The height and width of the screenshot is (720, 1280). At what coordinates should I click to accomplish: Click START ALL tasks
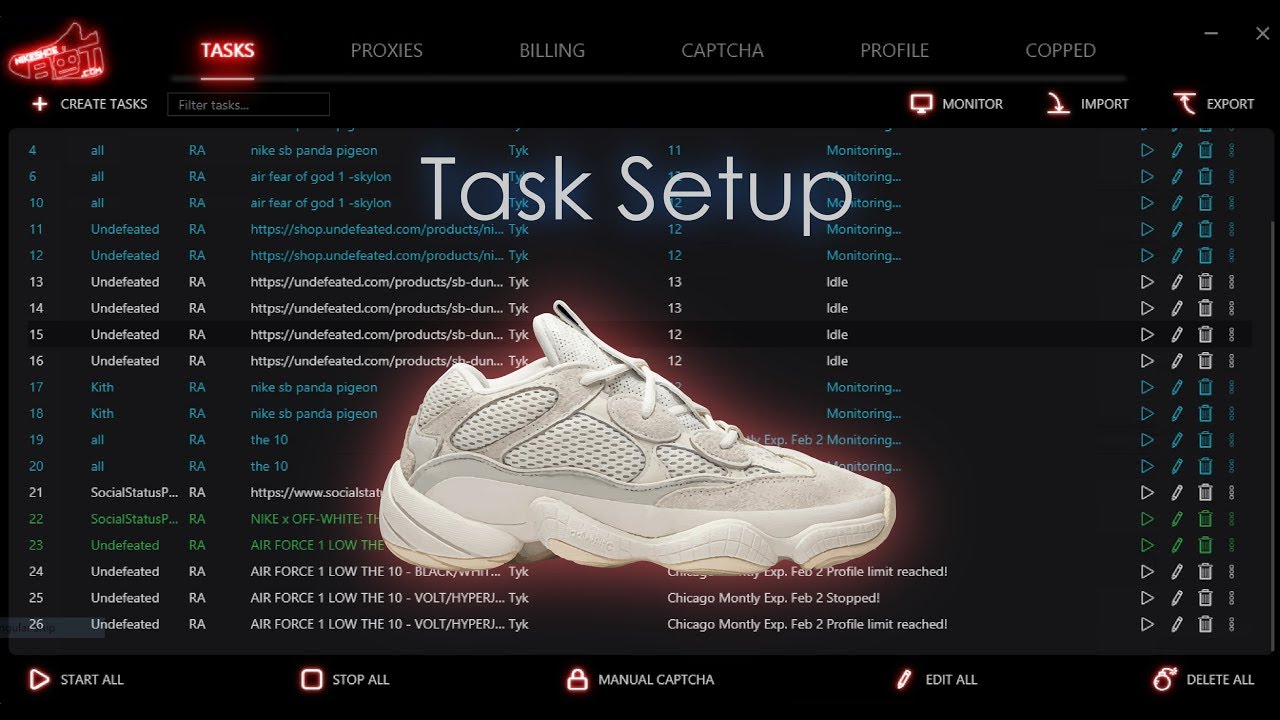tap(76, 680)
